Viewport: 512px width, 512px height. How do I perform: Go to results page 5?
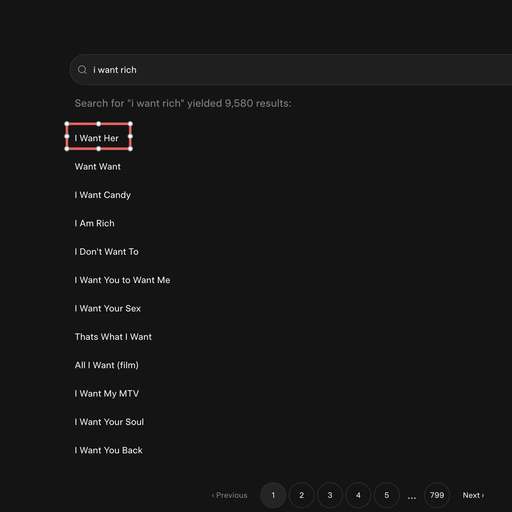tap(387, 495)
